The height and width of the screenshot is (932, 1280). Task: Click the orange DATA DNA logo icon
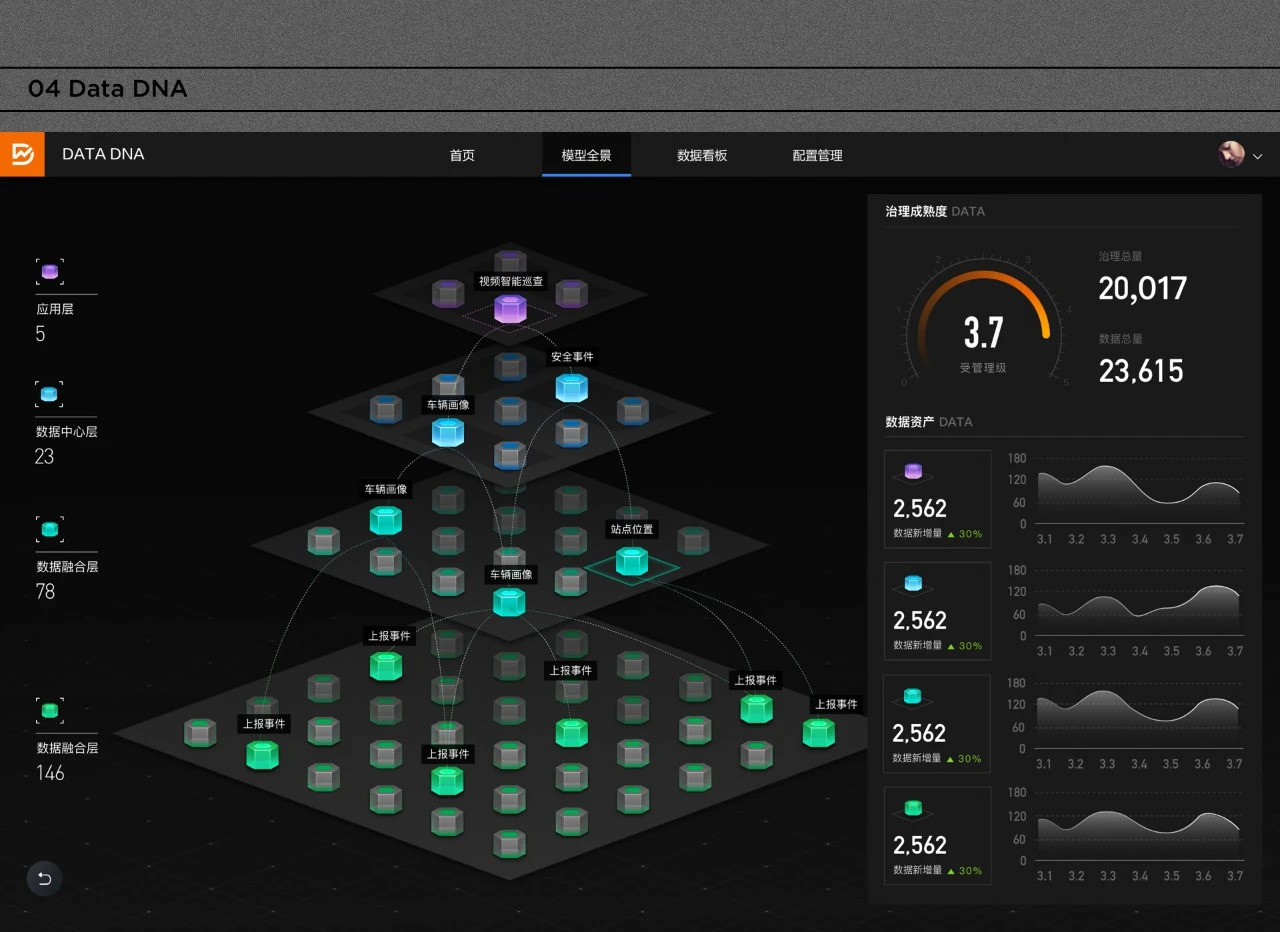[x=22, y=154]
